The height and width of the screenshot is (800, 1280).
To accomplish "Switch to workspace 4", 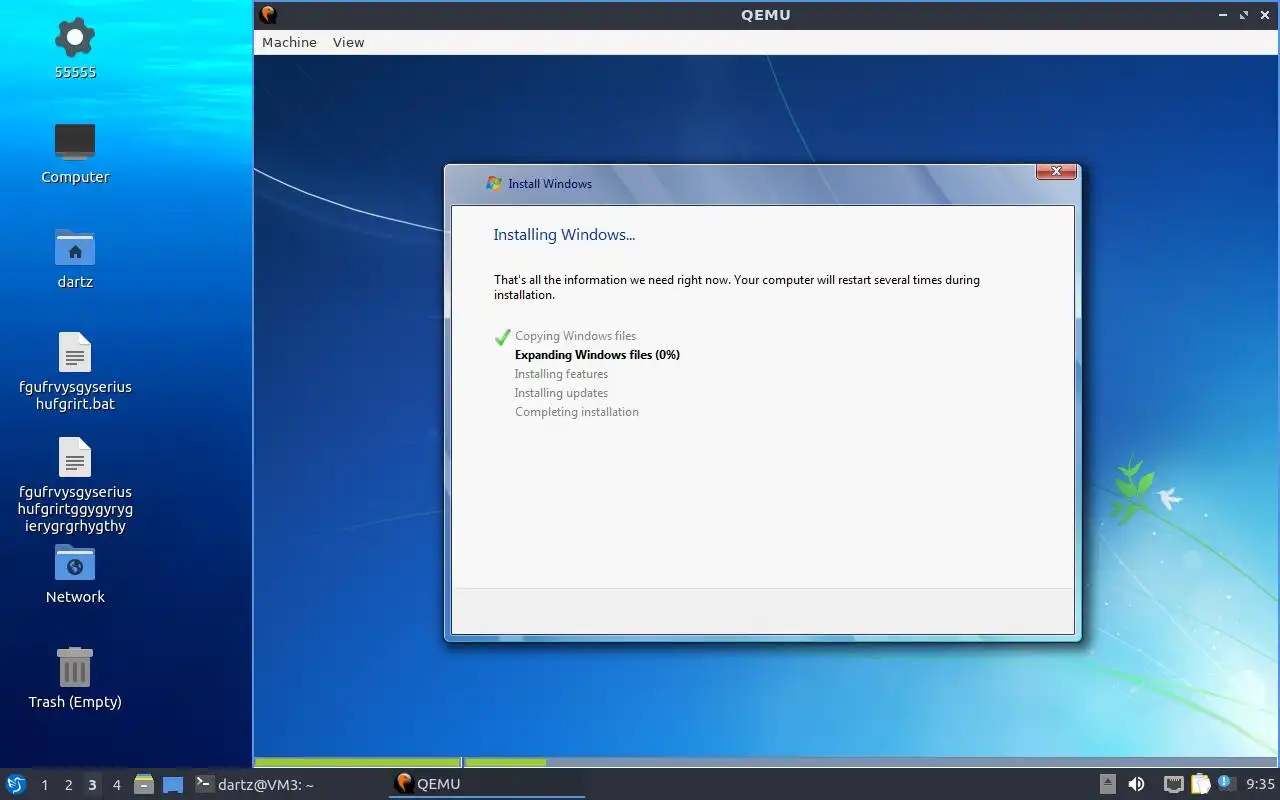I will pyautogui.click(x=117, y=785).
